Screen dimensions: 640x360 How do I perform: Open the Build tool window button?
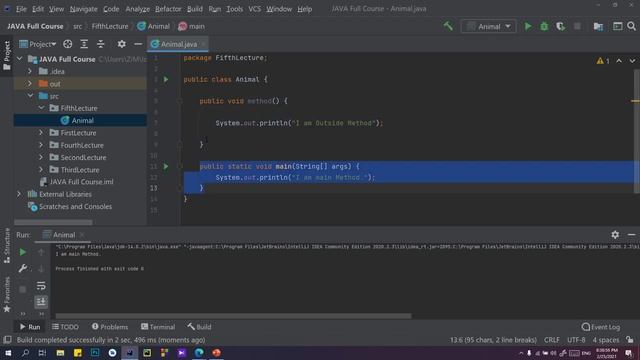[x=199, y=327]
